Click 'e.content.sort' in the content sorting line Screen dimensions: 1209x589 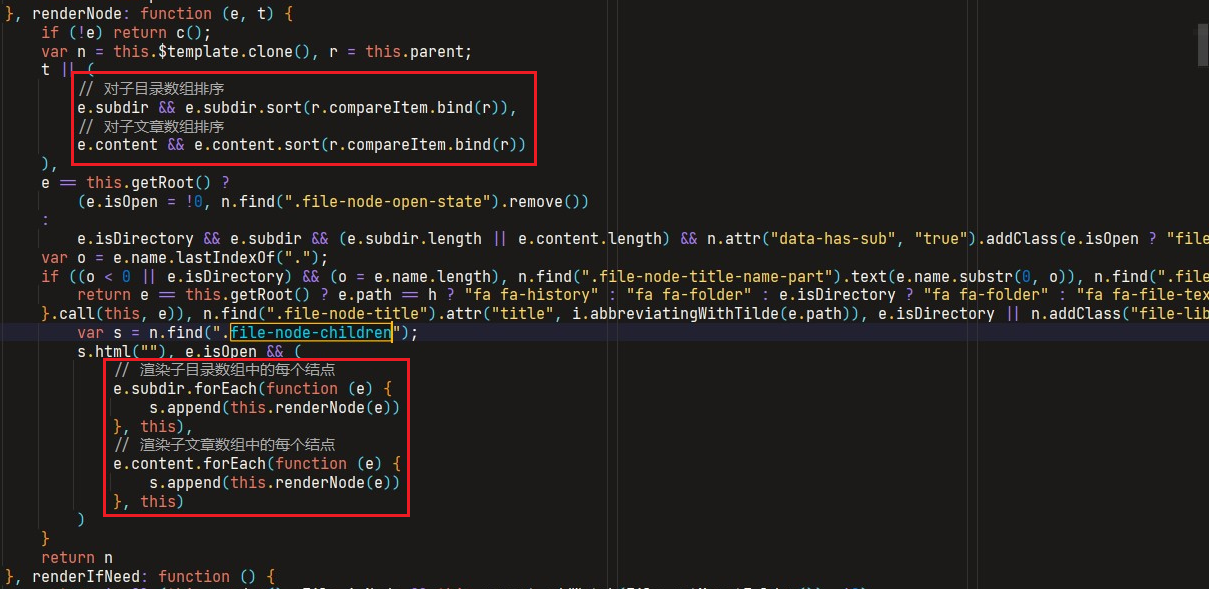coord(257,144)
